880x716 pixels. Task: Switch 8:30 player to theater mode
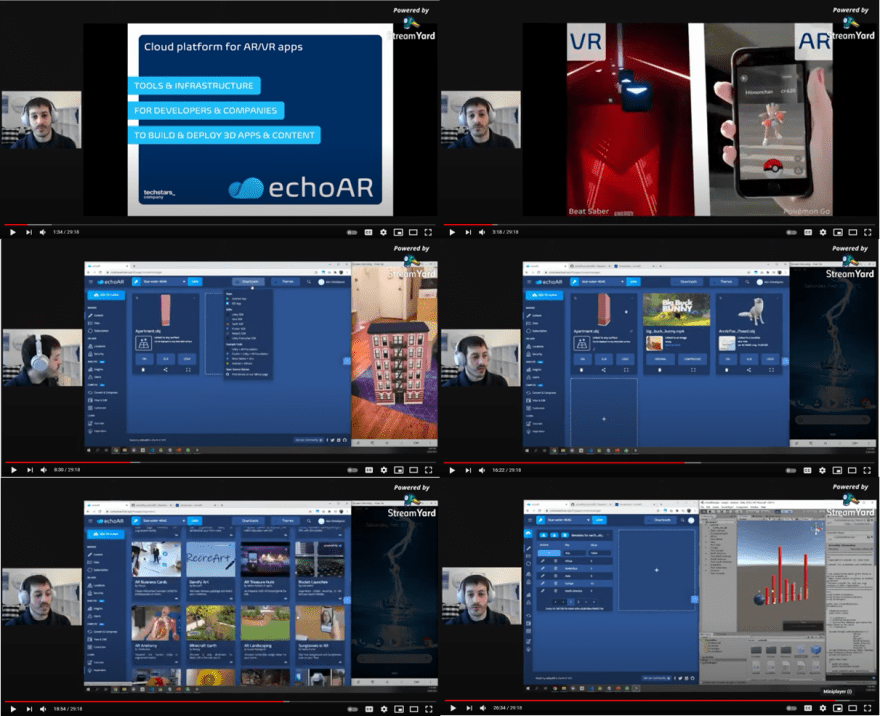414,470
